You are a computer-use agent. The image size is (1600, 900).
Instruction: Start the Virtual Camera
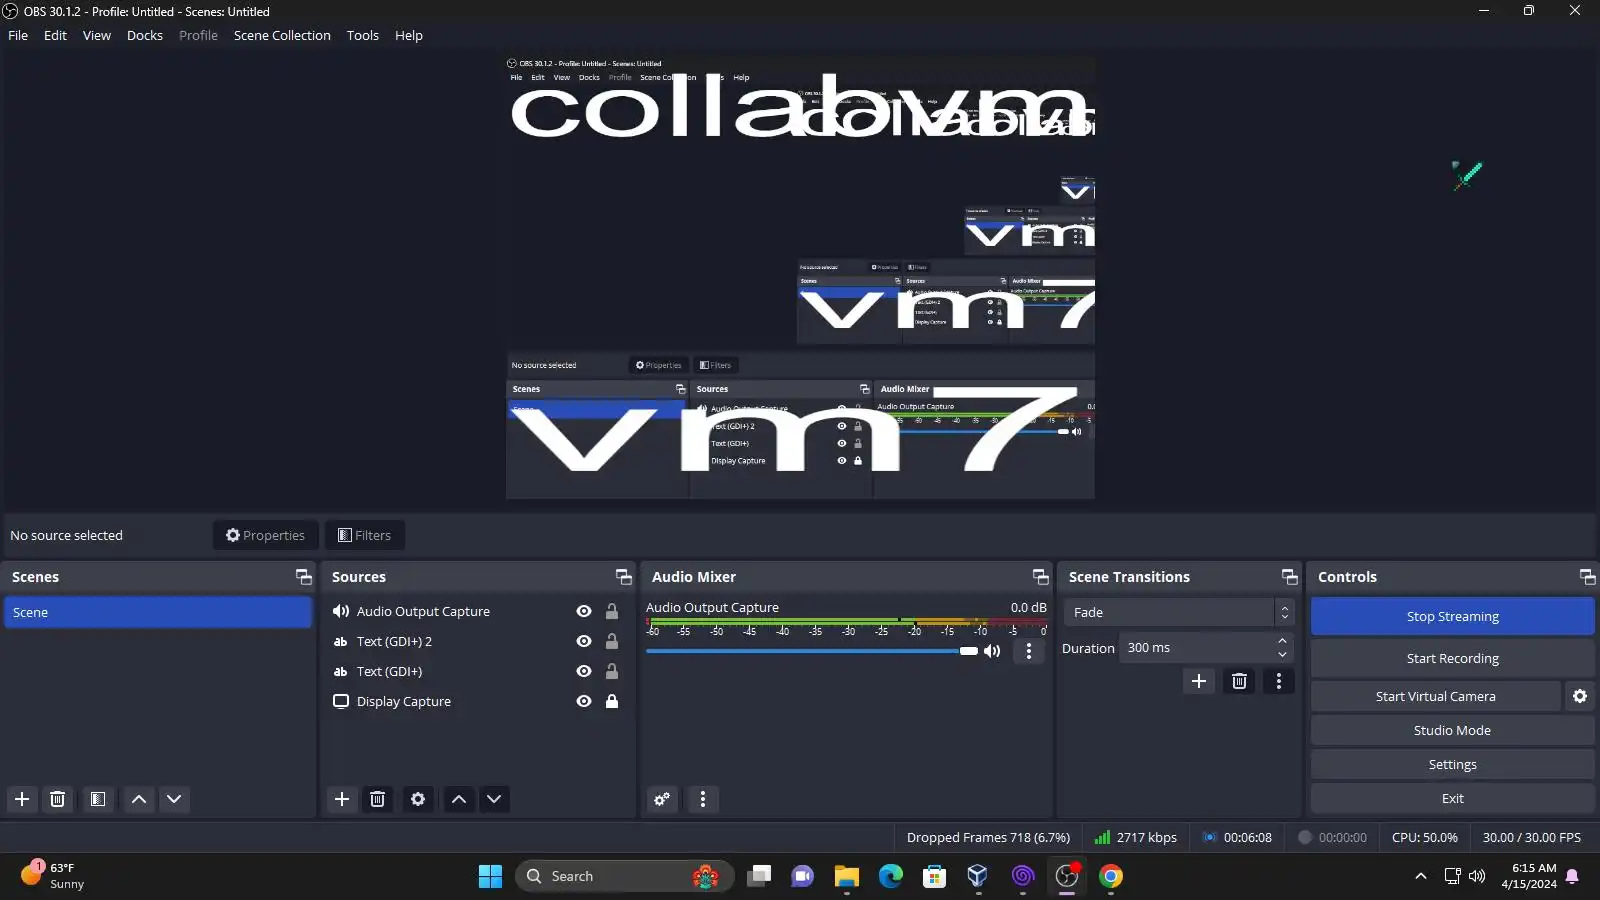1436,696
